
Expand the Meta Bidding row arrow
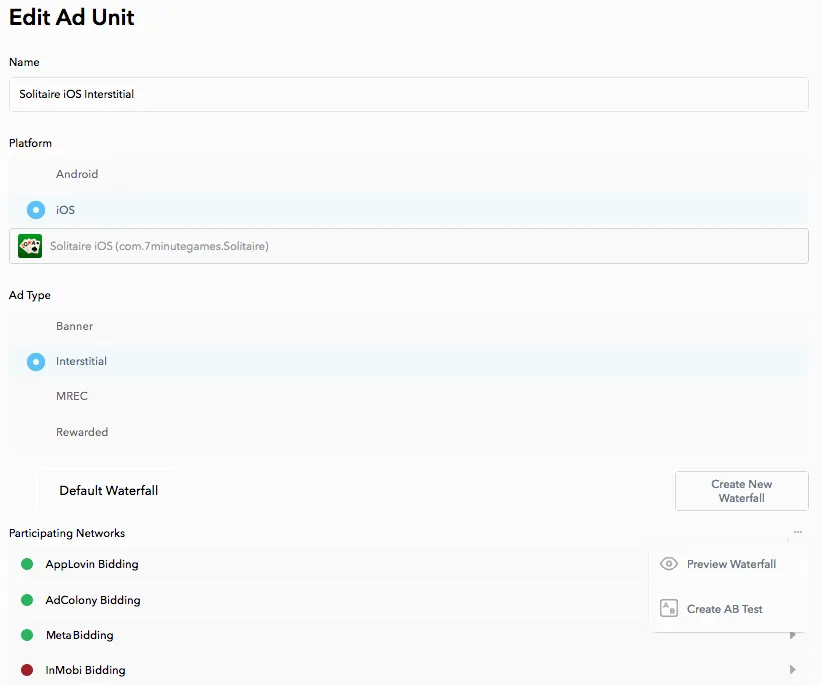[x=793, y=635]
